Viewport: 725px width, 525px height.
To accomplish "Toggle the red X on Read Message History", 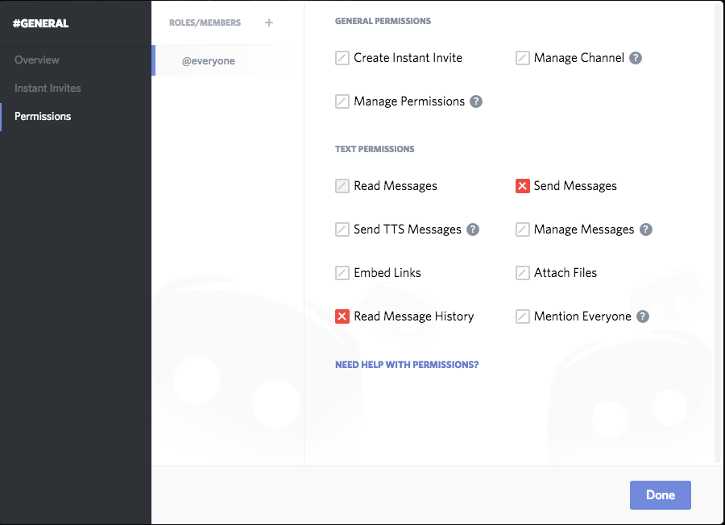I will click(x=342, y=316).
